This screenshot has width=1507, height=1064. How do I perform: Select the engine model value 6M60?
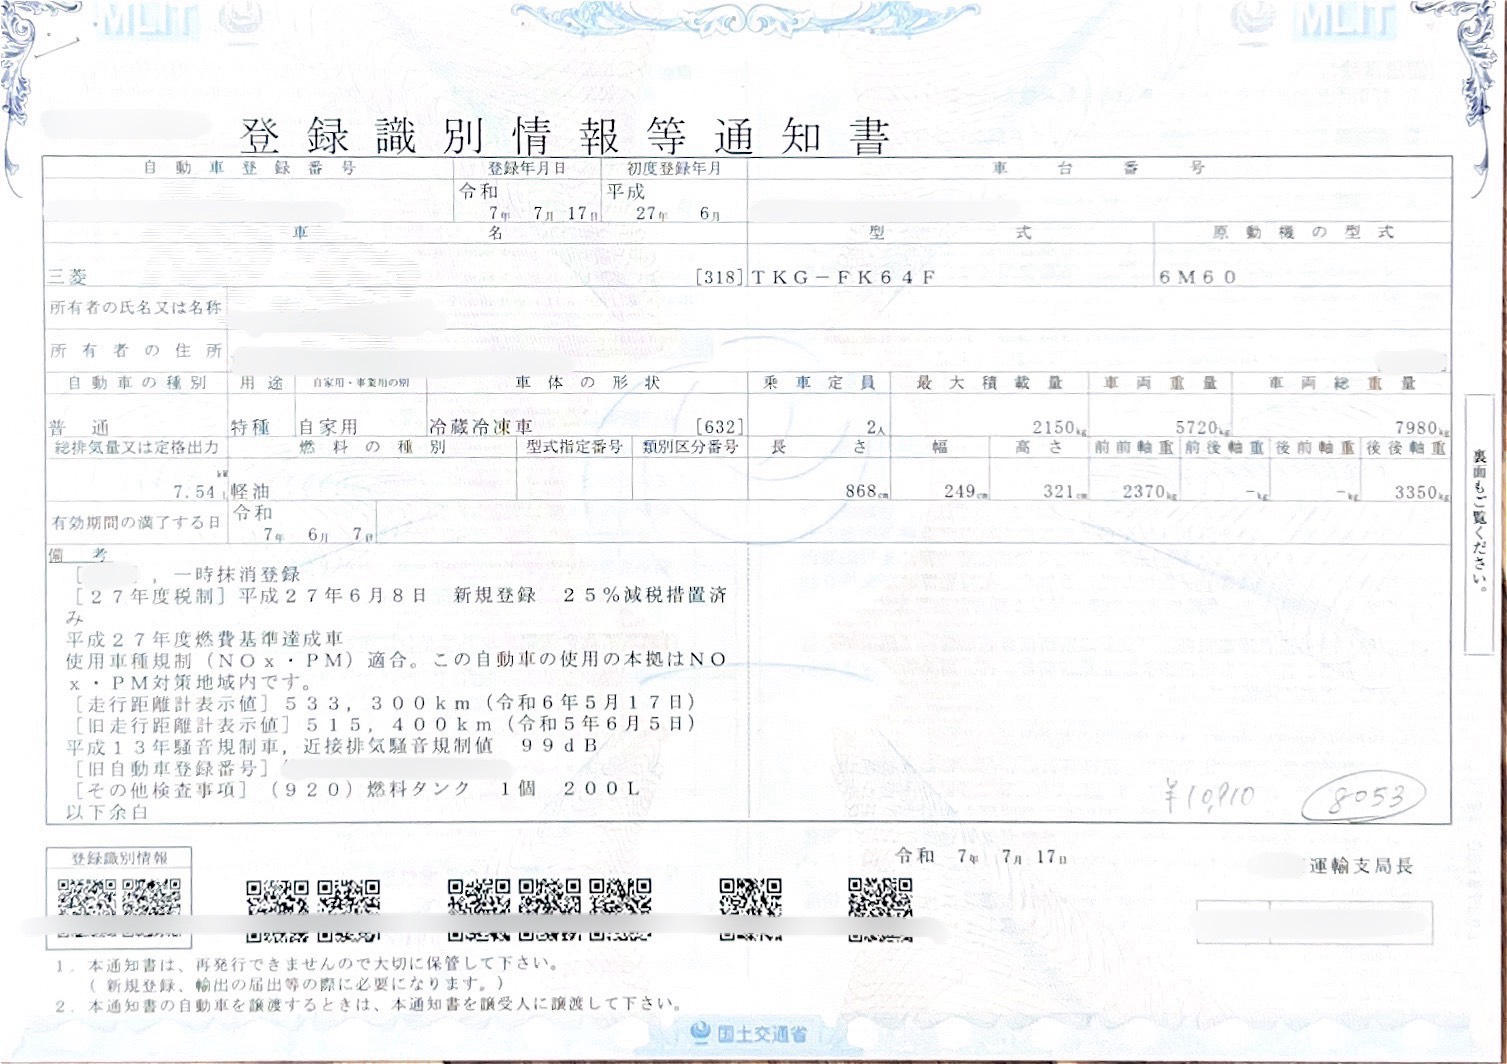[x=1198, y=277]
